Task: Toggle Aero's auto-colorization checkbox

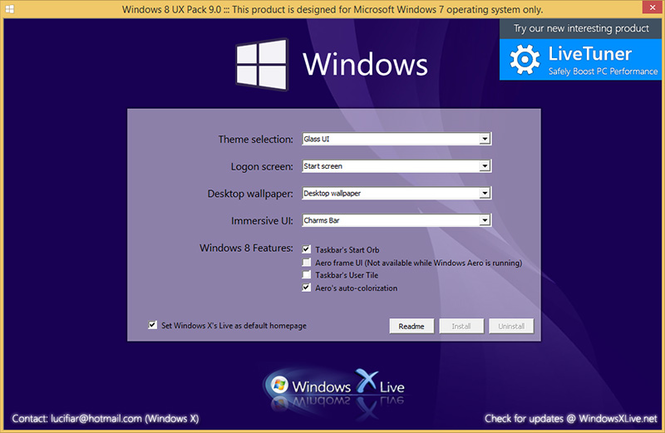Action: [306, 288]
